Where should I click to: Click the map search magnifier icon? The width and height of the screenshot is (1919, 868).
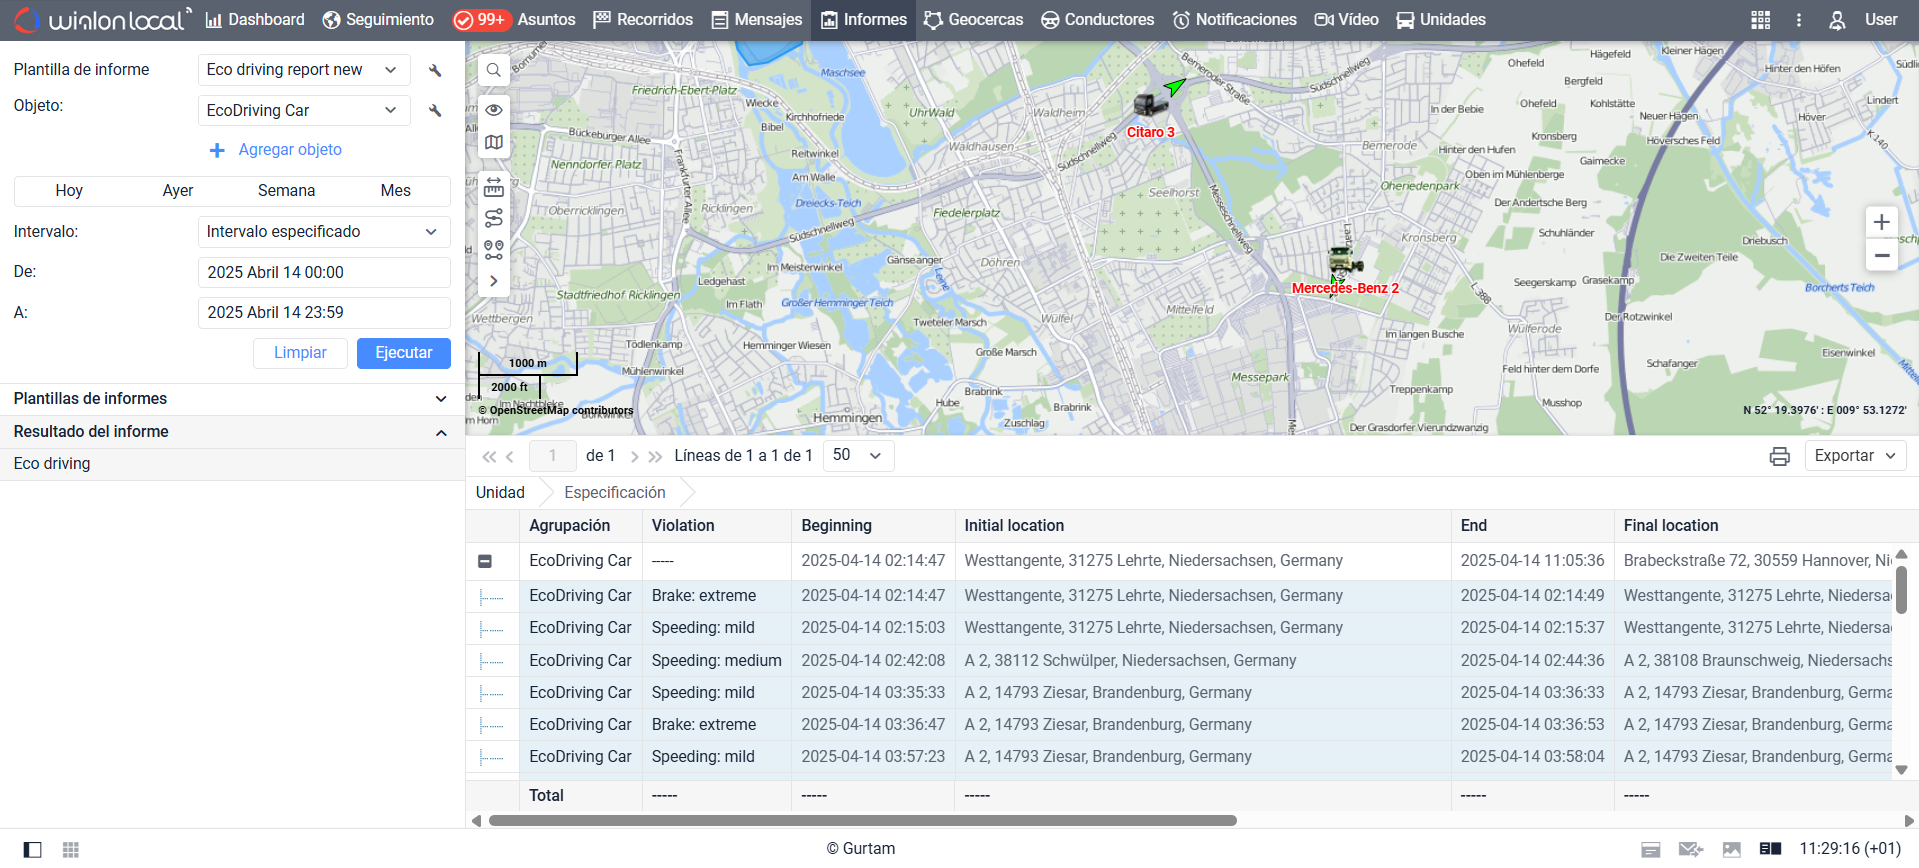493,71
